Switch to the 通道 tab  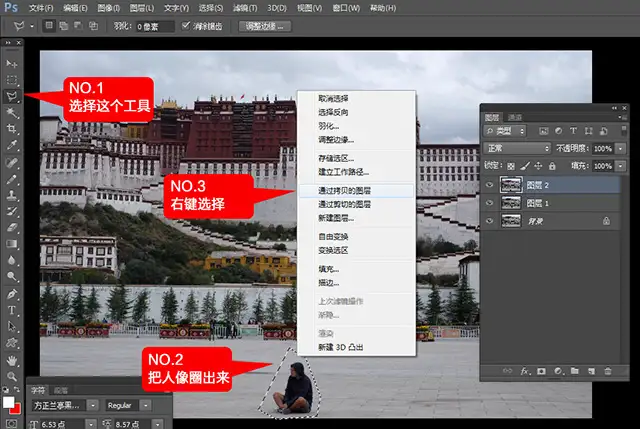[x=515, y=118]
